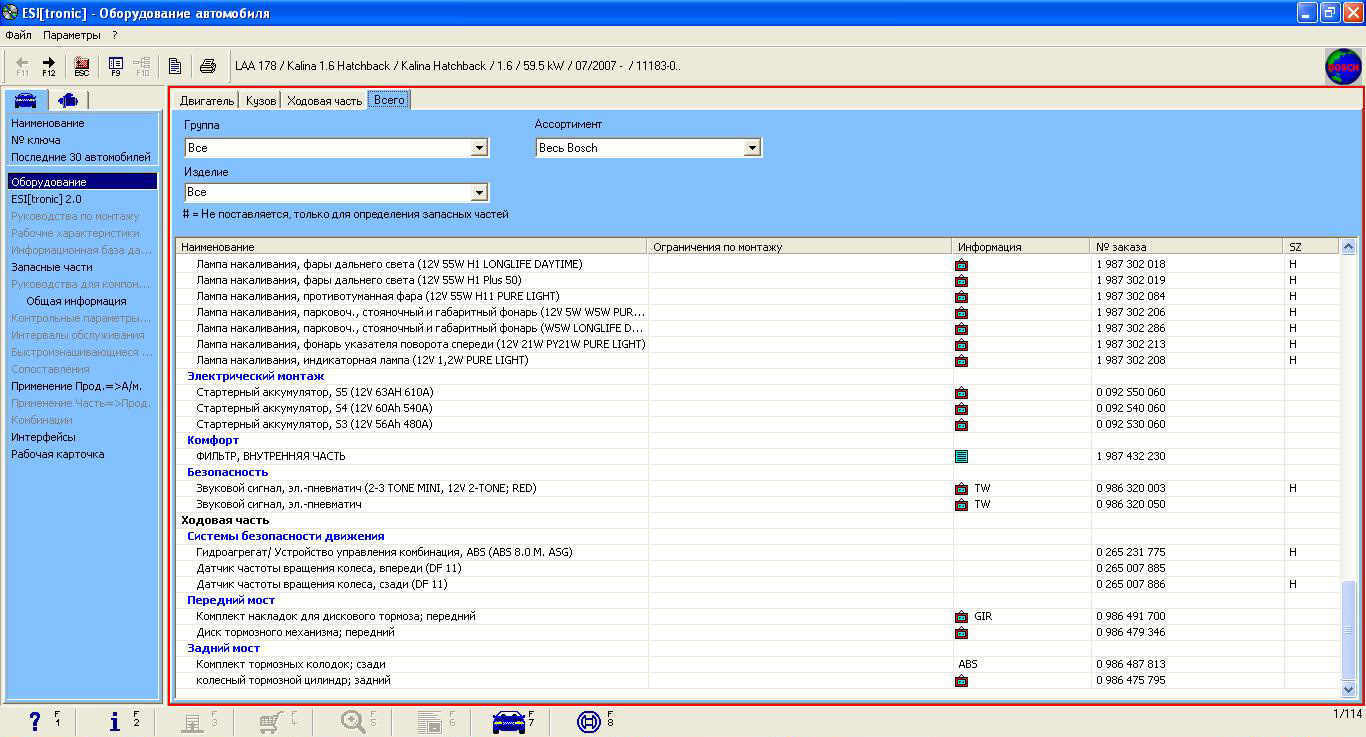
Task: Open Рабочая карточка in sidebar
Action: pos(57,454)
